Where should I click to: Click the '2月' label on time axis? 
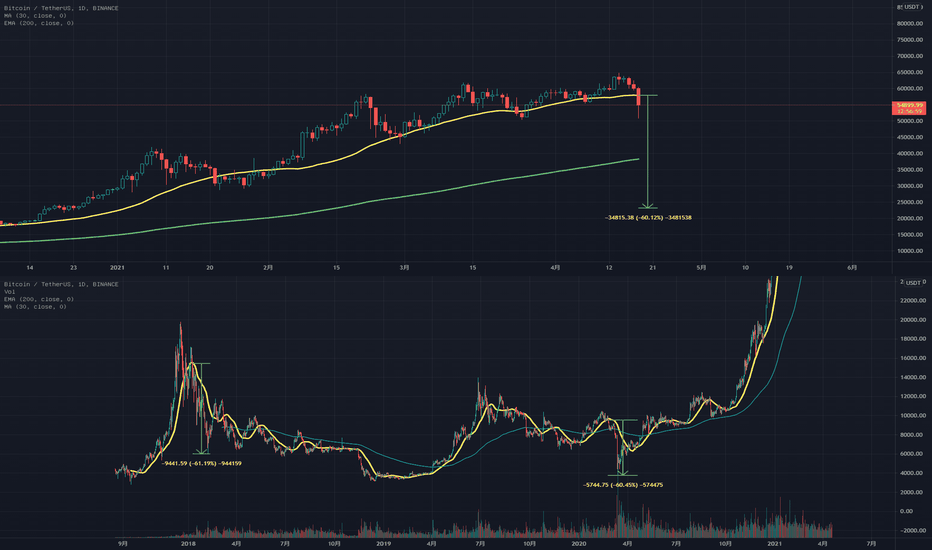(268, 268)
